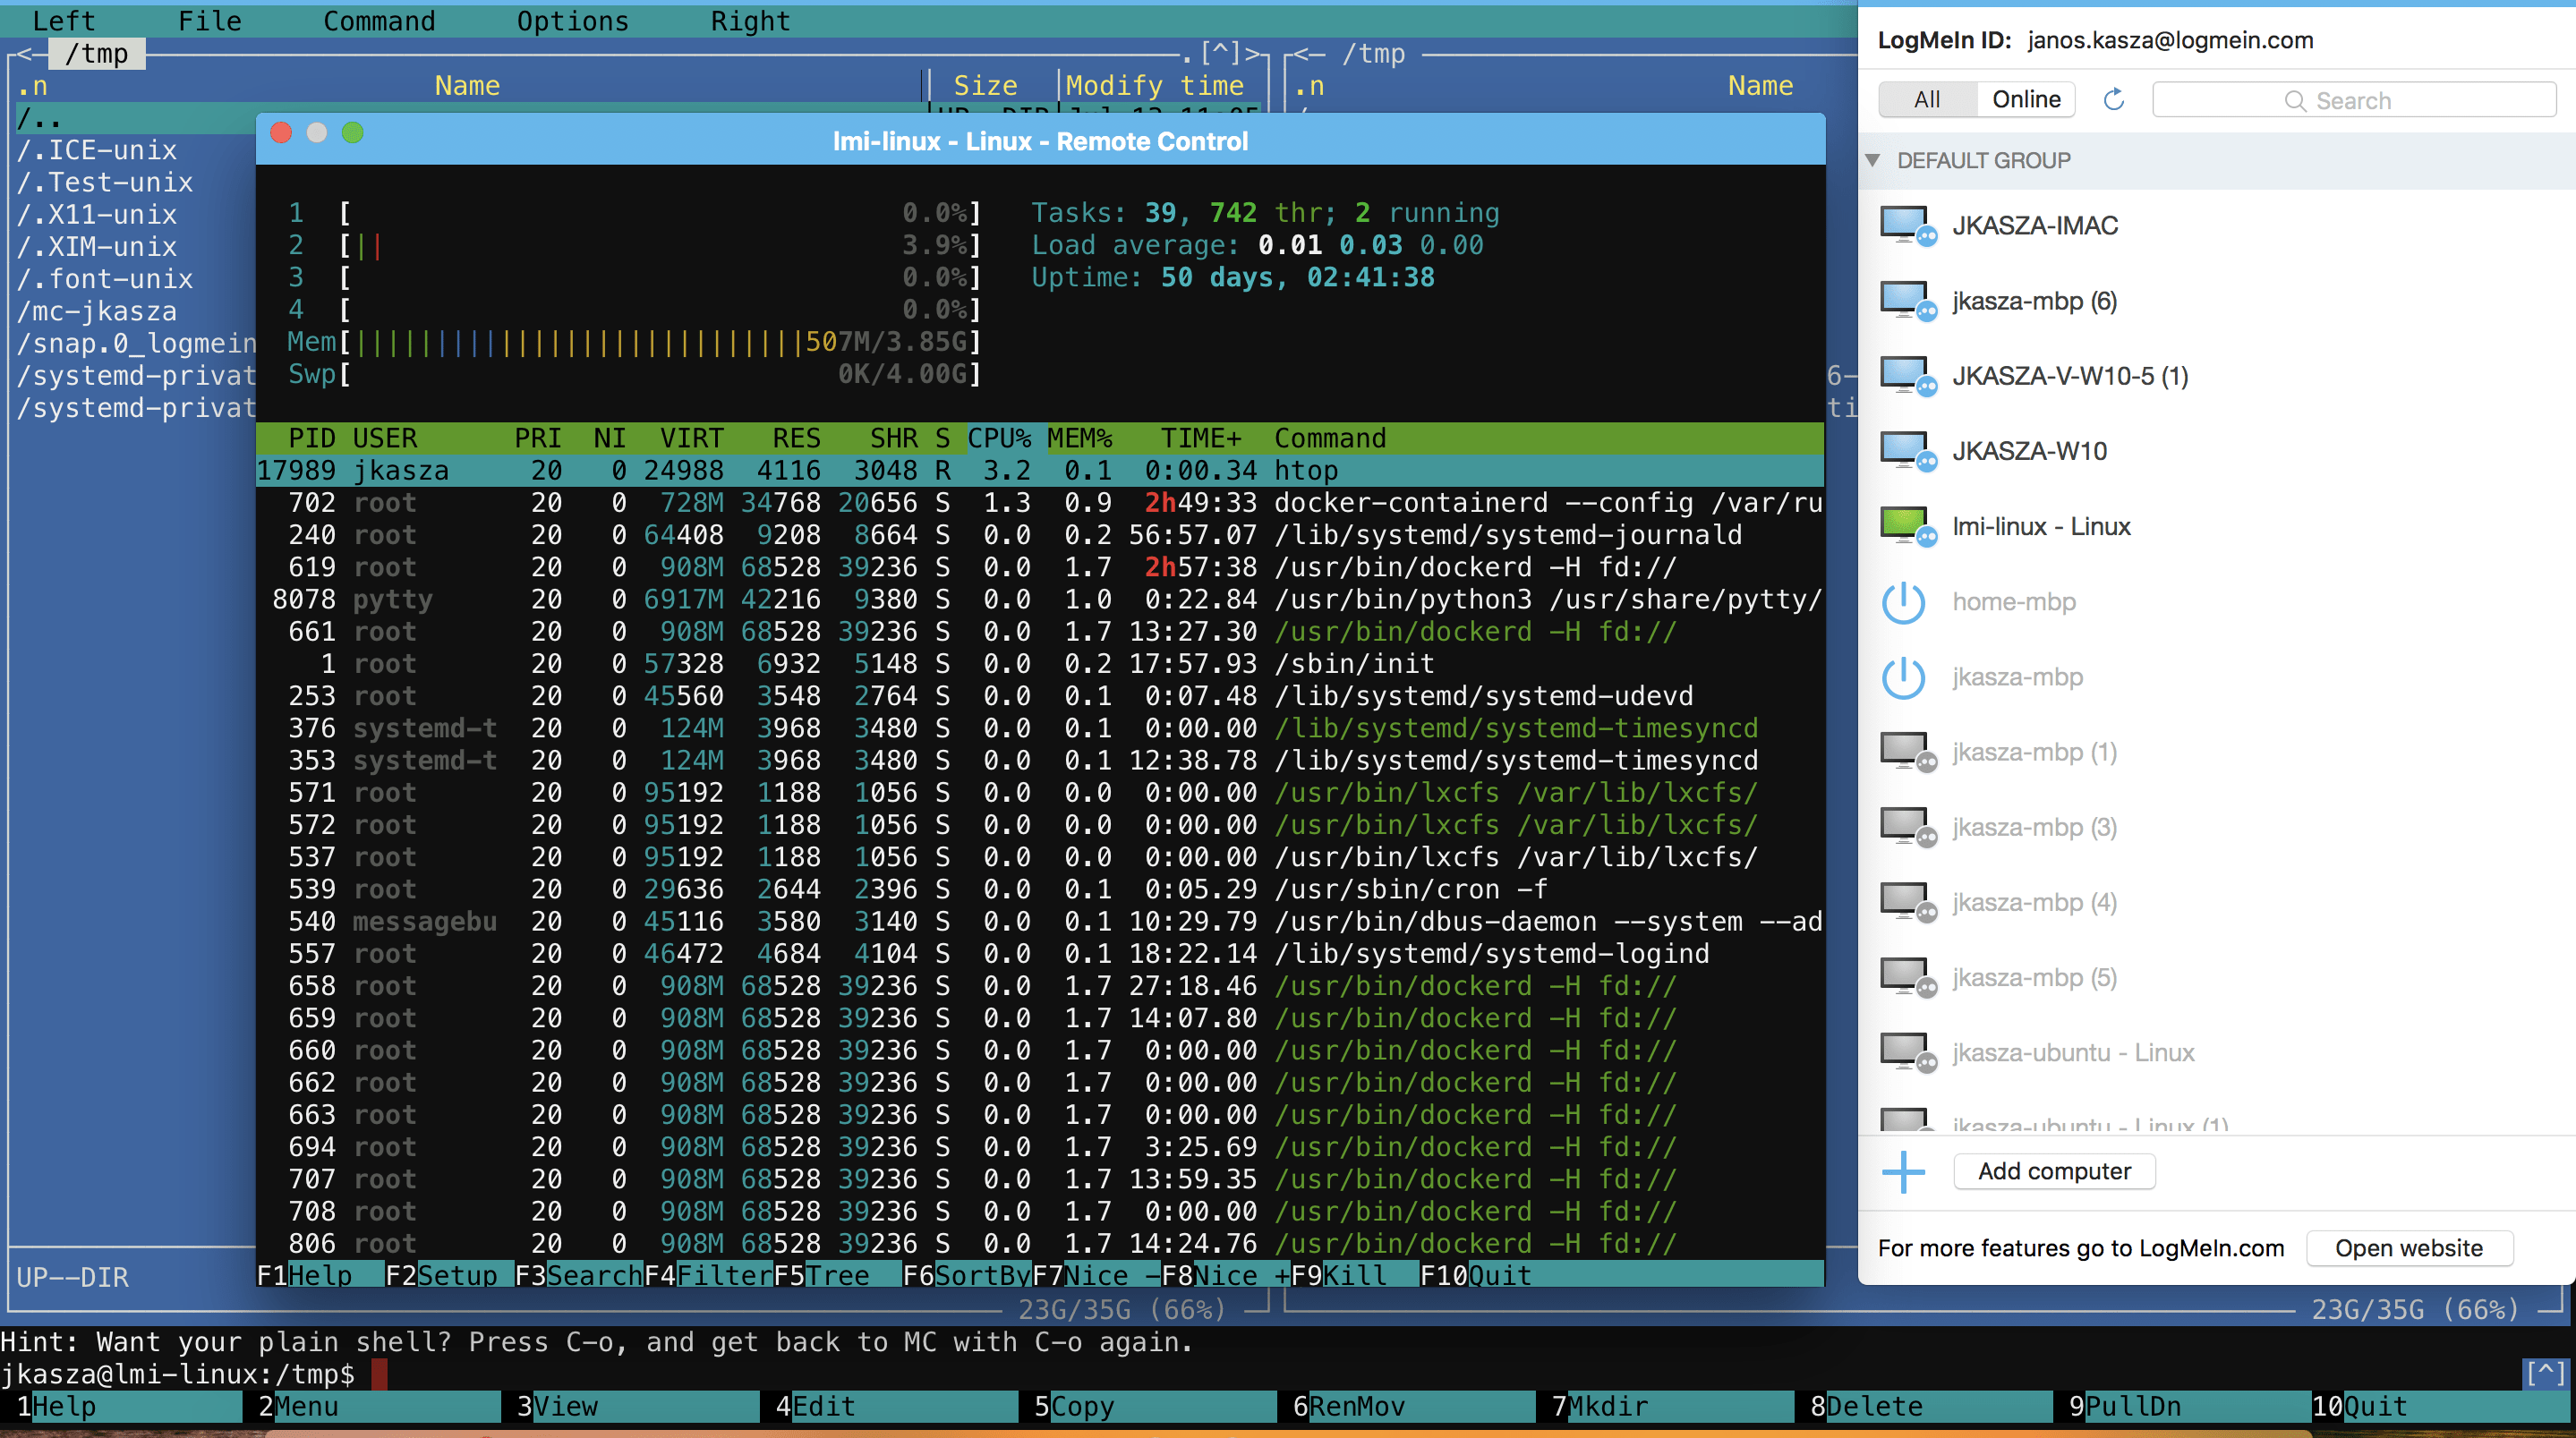Viewport: 2576px width, 1438px height.
Task: Click the blue plus add icon
Action: pos(1903,1171)
